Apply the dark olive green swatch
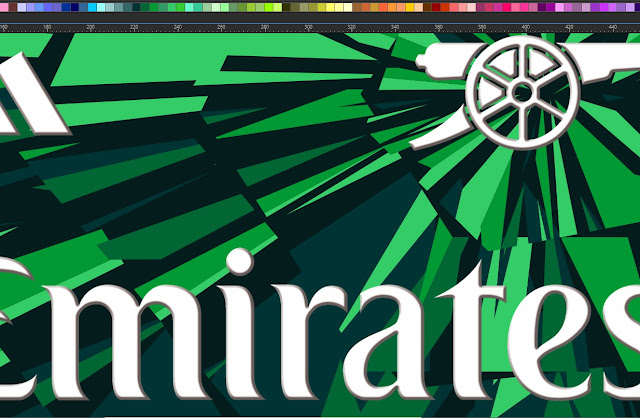The width and height of the screenshot is (640, 418). [x=287, y=7]
